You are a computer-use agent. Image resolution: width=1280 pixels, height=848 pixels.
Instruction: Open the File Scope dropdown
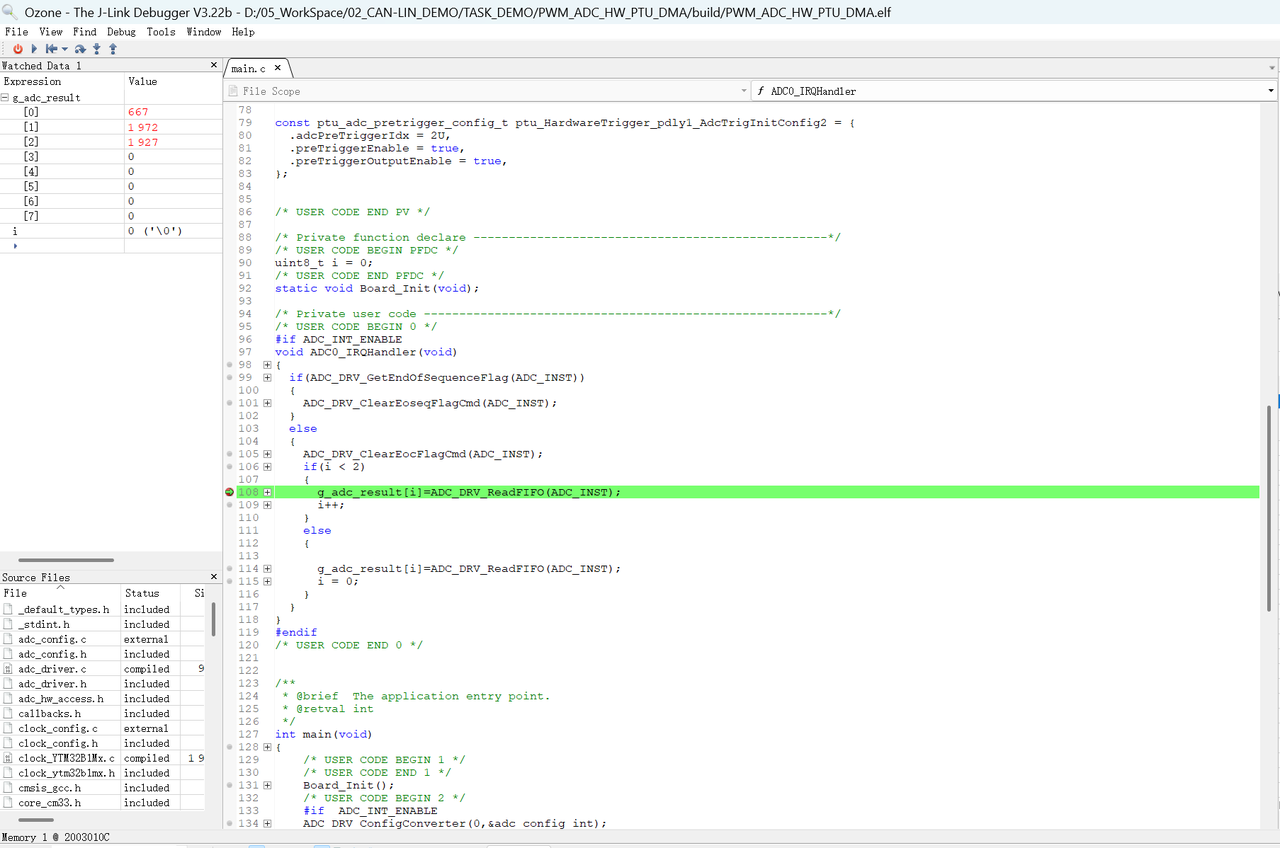[744, 91]
